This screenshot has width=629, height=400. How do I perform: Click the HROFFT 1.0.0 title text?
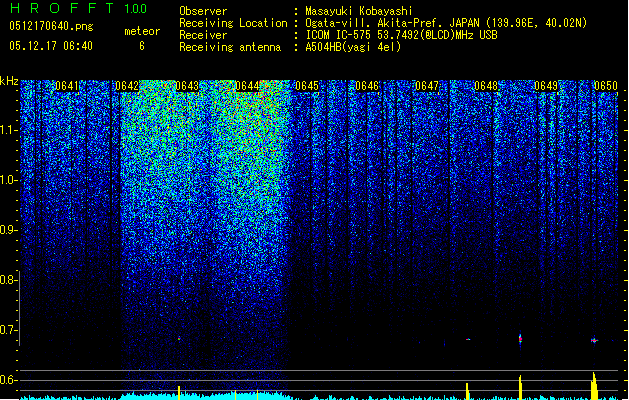pos(78,8)
